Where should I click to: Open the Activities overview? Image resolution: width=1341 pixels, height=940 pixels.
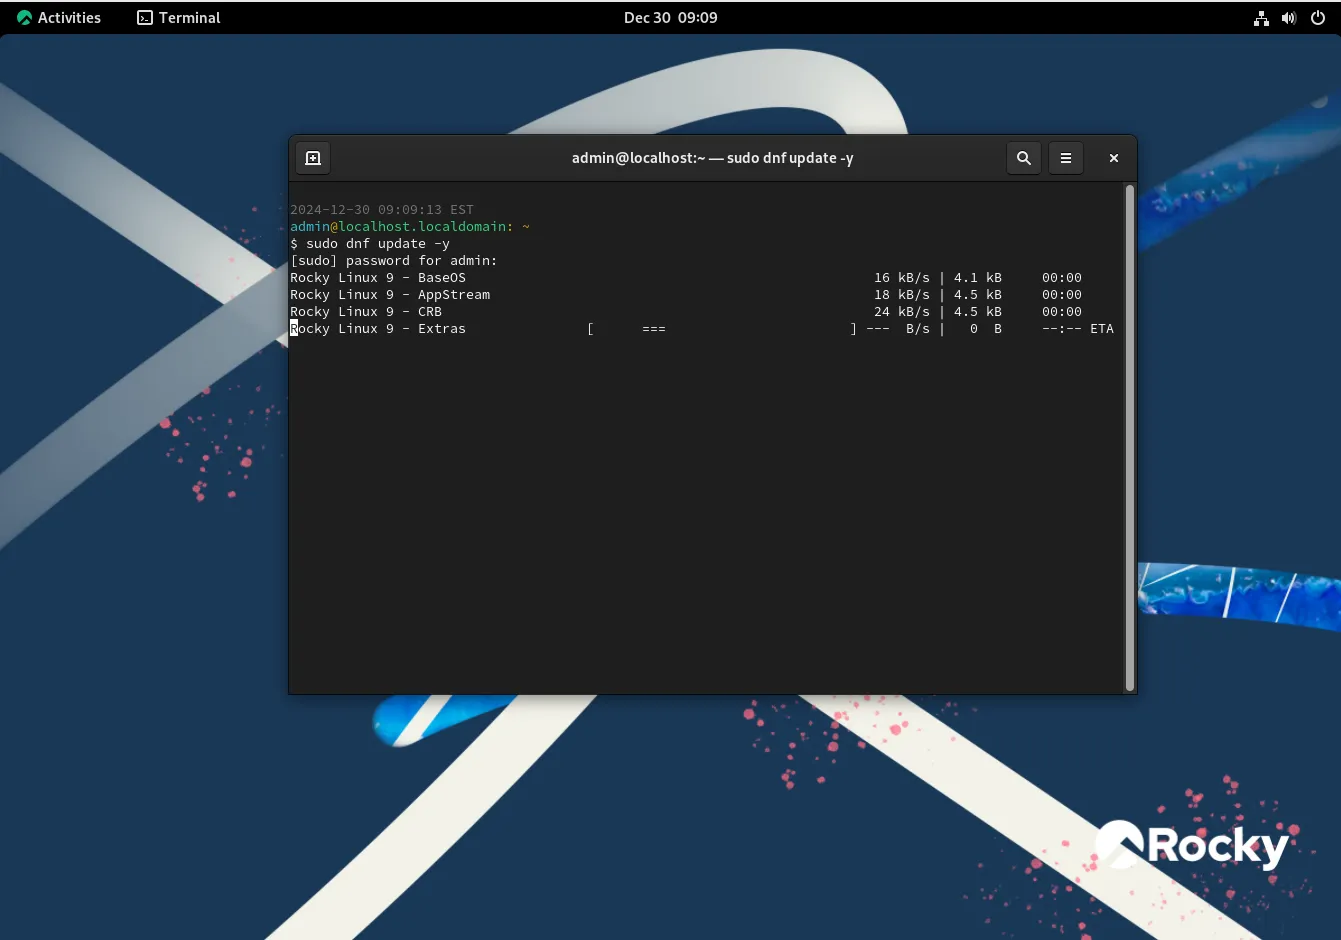point(59,17)
